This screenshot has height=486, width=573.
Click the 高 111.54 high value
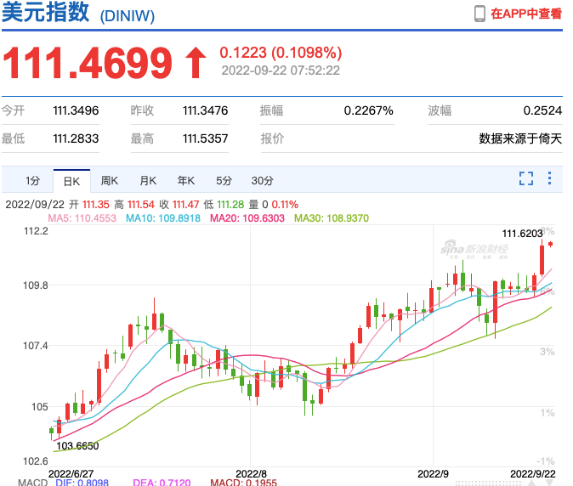point(134,204)
